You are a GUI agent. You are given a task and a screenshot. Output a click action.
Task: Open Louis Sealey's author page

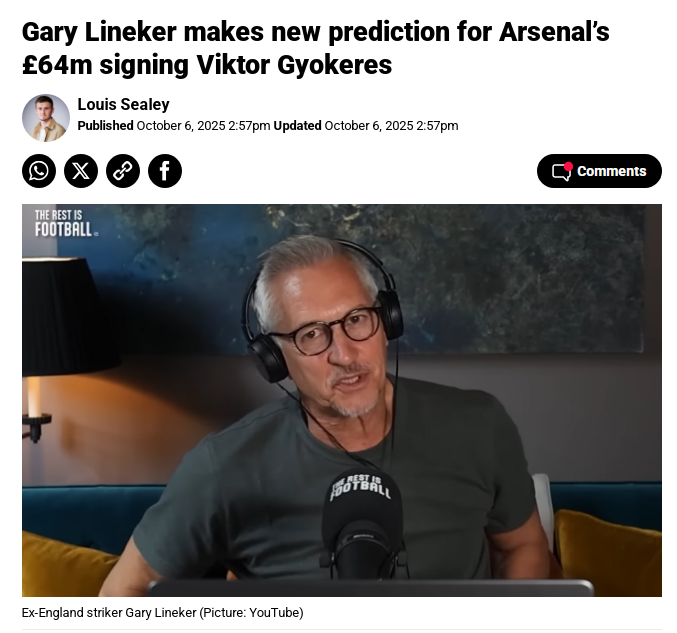123,104
